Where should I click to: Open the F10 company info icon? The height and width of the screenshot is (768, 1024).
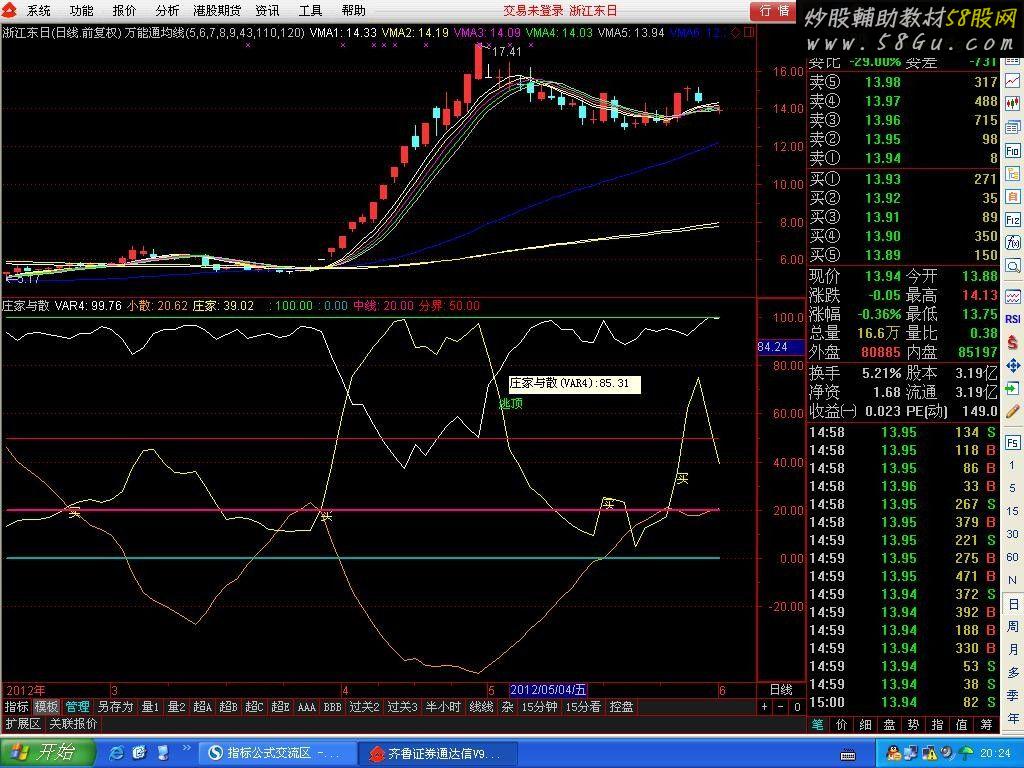[x=1013, y=151]
